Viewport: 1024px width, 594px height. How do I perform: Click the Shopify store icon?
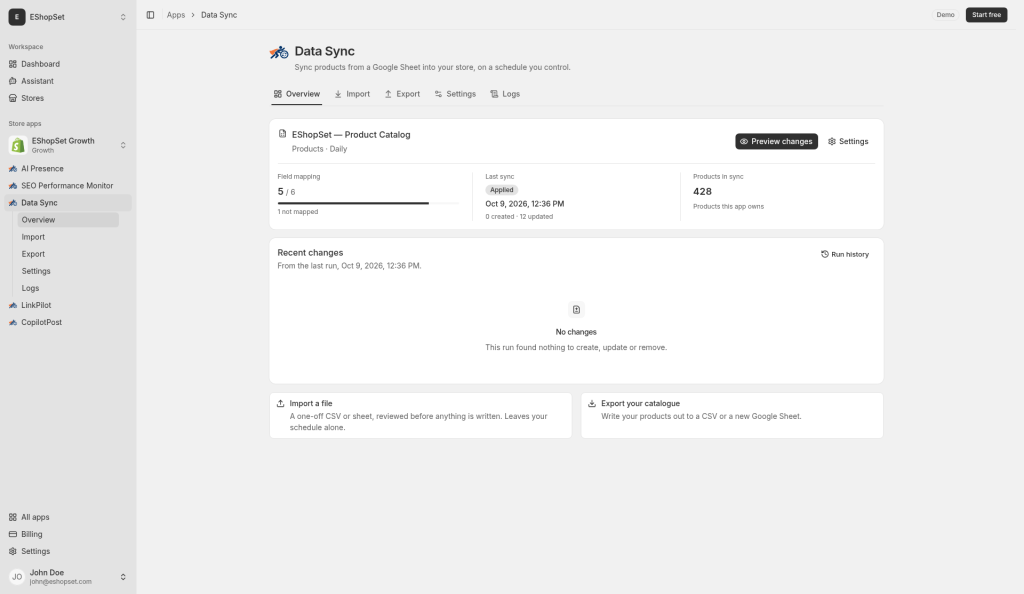pos(18,145)
